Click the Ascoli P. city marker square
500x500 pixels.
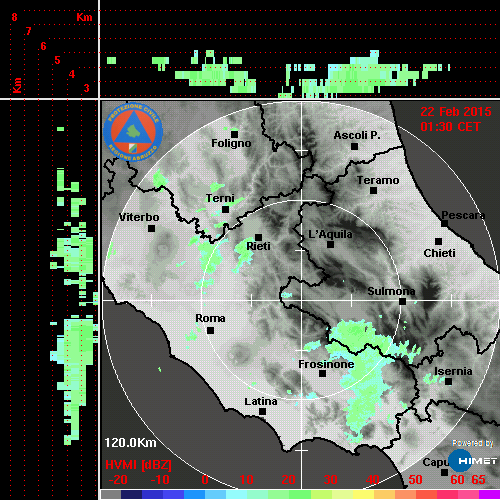coord(355,146)
